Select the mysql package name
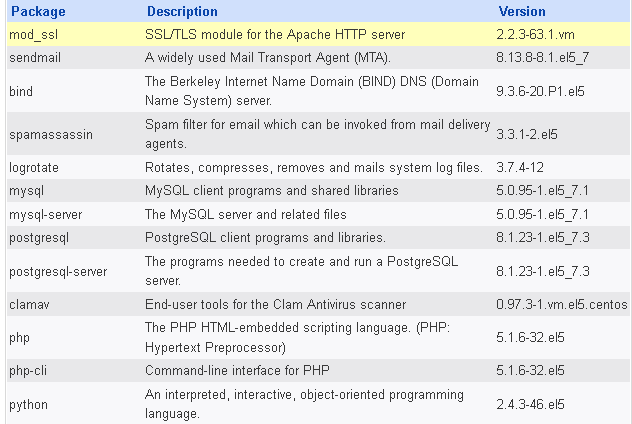 click(26, 190)
